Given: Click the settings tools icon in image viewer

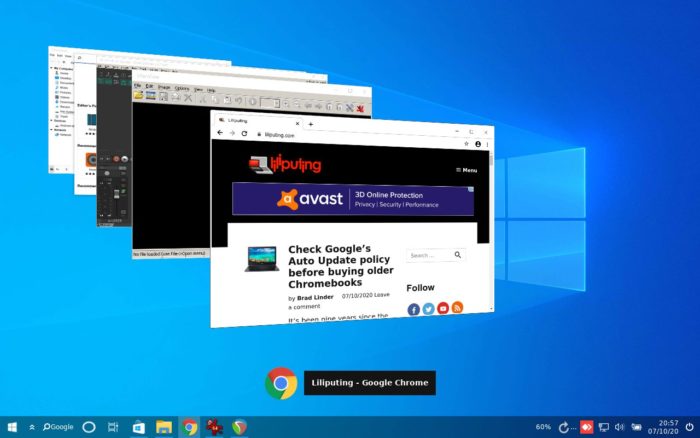Looking at the screenshot, I should point(349,108).
